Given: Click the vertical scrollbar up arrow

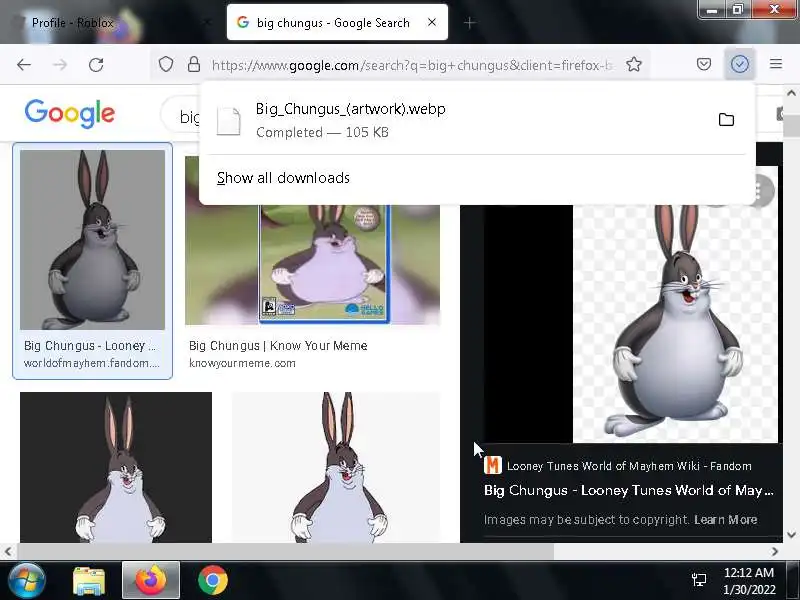Looking at the screenshot, I should pos(791,93).
